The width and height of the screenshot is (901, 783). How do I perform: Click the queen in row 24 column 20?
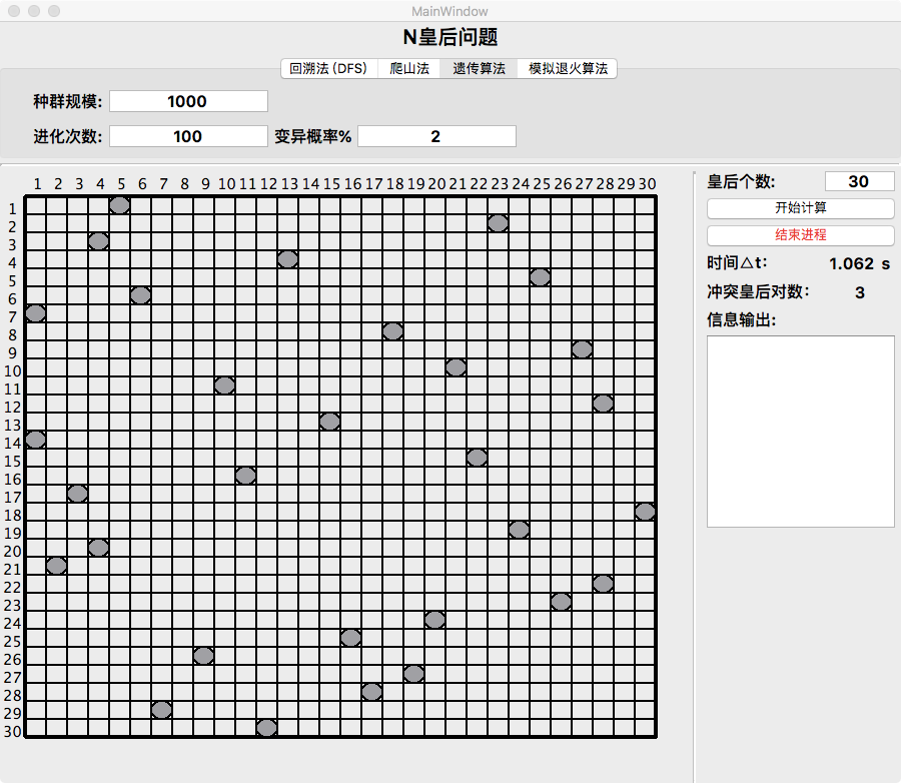click(435, 620)
